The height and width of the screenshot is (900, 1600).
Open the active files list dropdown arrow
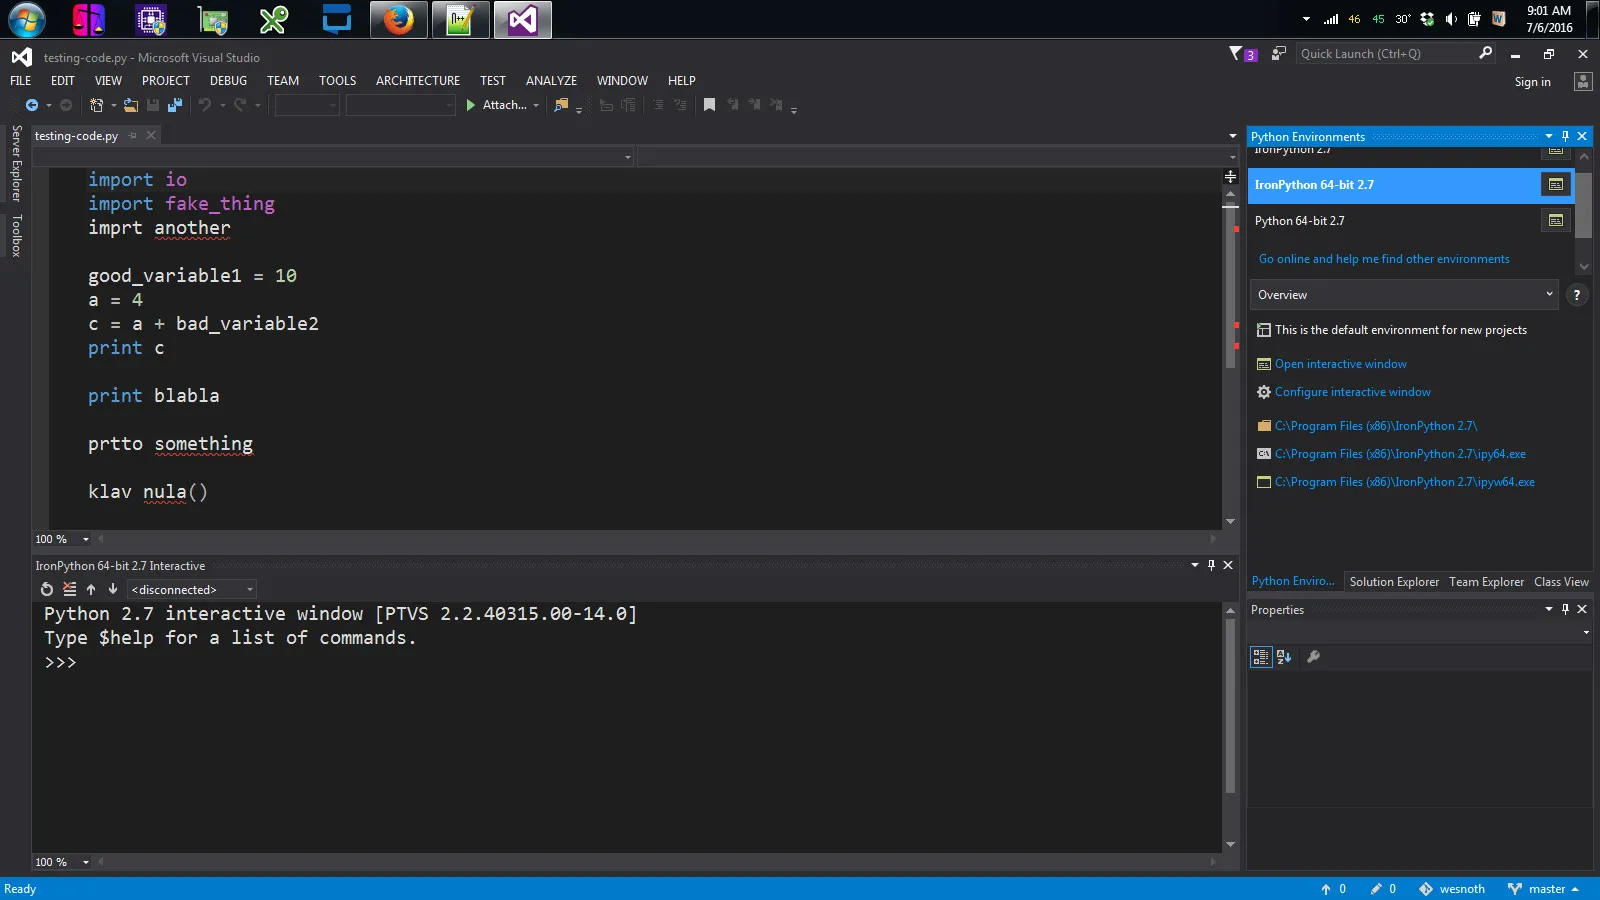(x=1232, y=136)
